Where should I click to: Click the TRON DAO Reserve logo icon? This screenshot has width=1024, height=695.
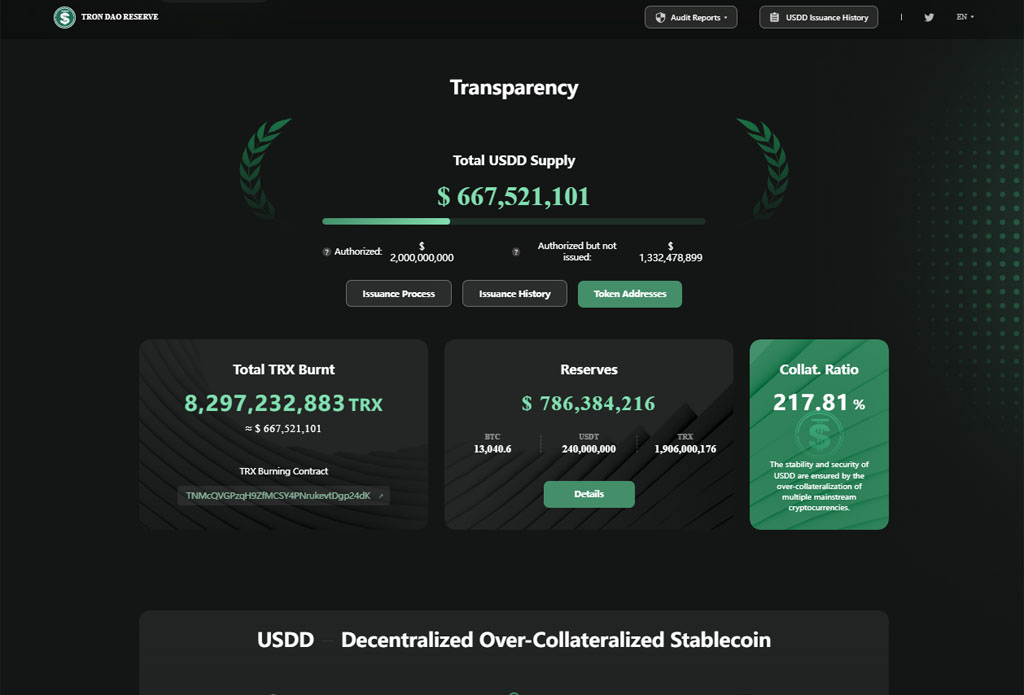pos(65,17)
